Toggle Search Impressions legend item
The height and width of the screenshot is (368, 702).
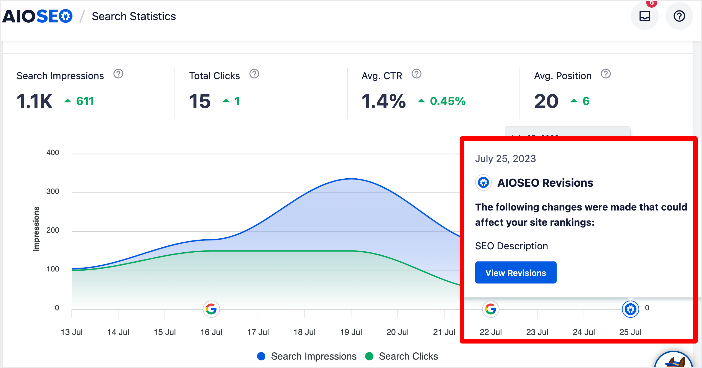307,356
